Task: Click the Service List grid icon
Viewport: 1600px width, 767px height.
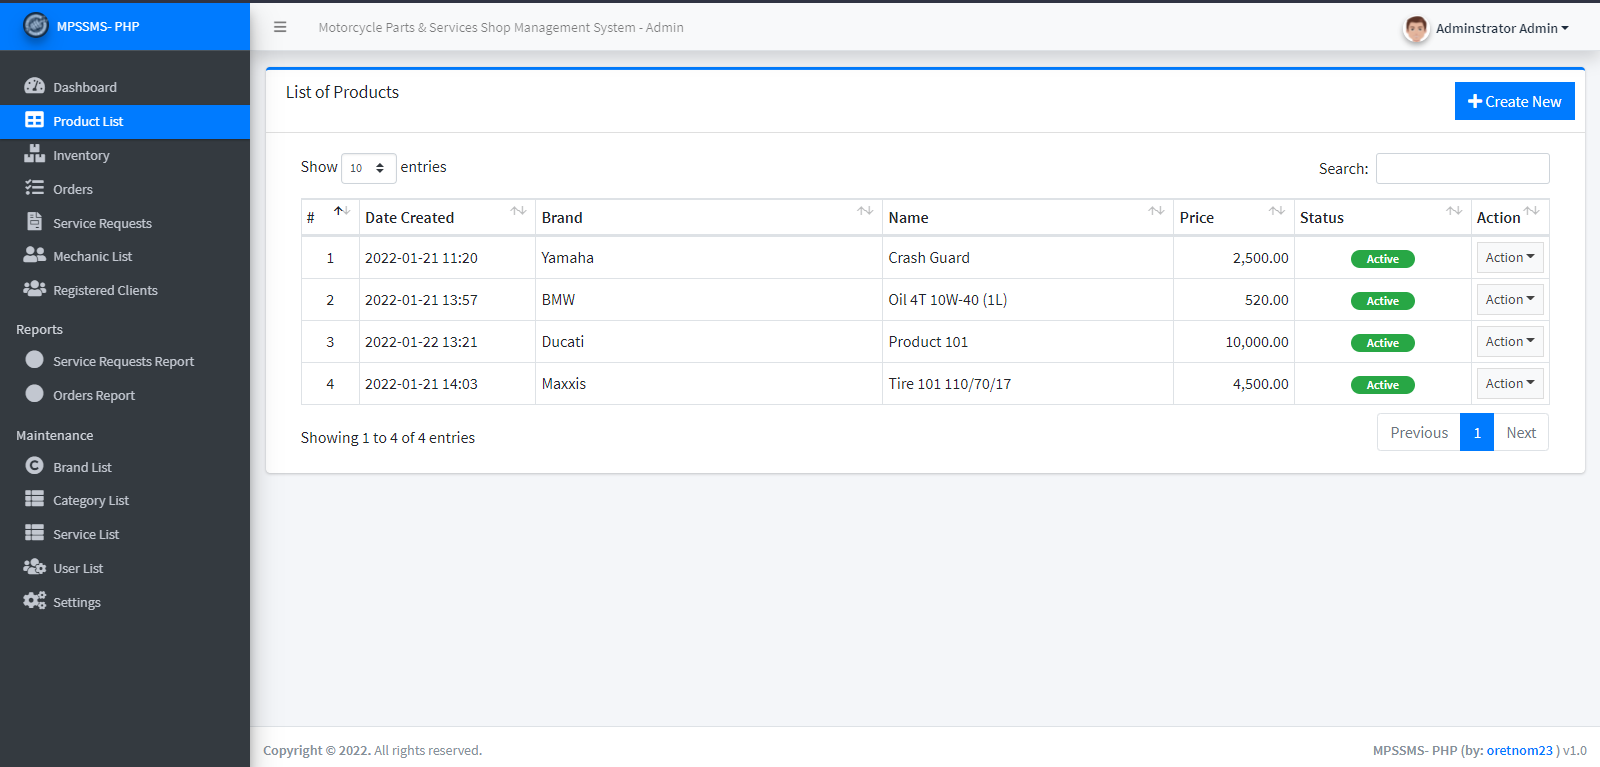Action: pyautogui.click(x=34, y=533)
